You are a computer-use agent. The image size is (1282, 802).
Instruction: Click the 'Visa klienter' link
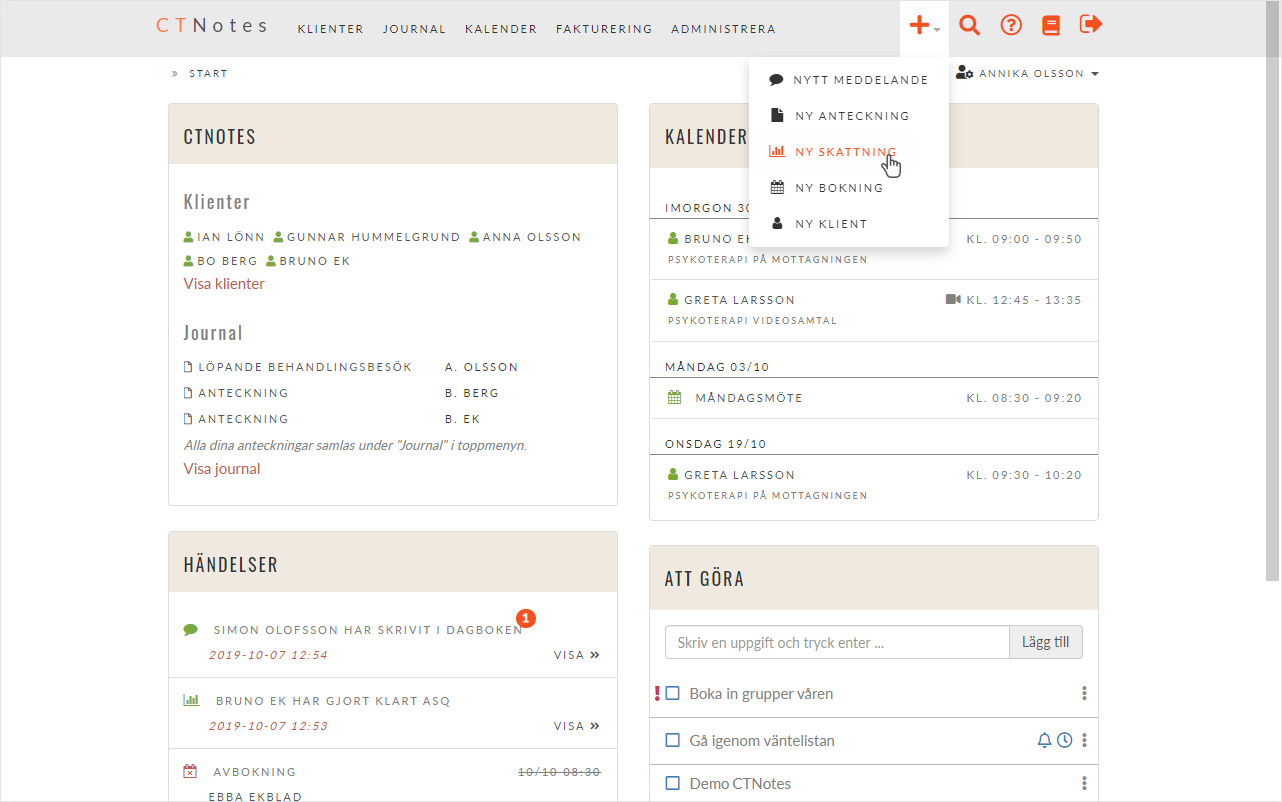224,284
